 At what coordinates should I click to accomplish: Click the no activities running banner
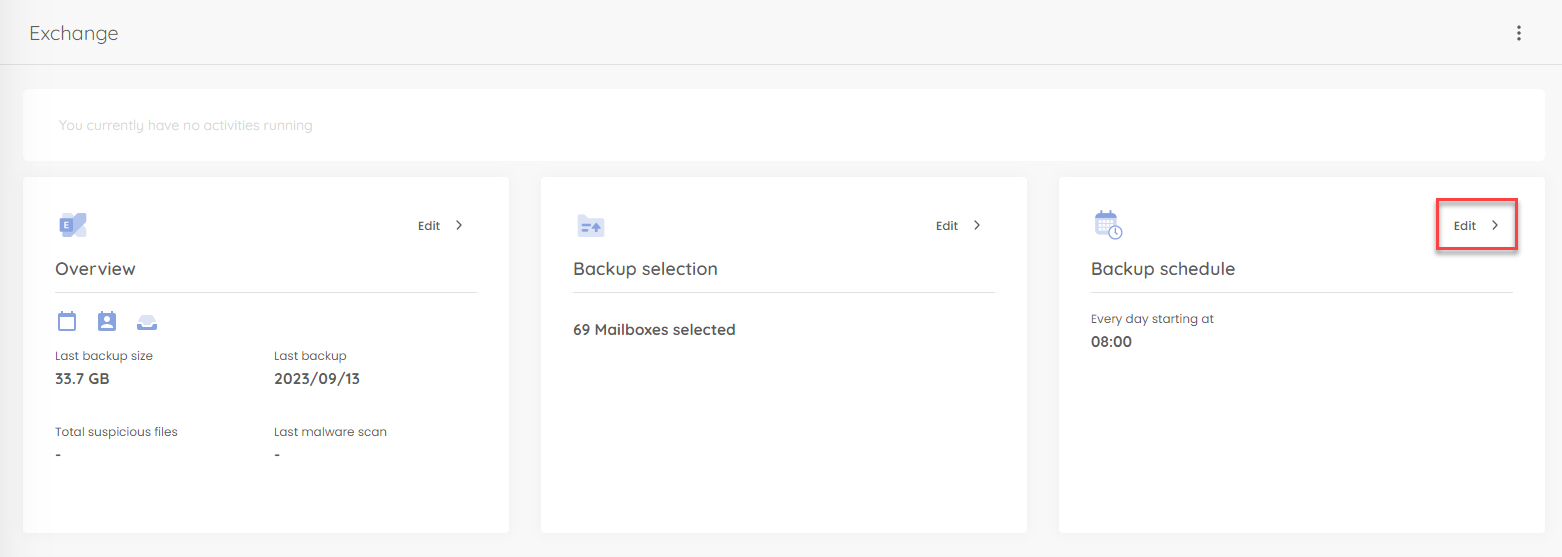click(784, 125)
